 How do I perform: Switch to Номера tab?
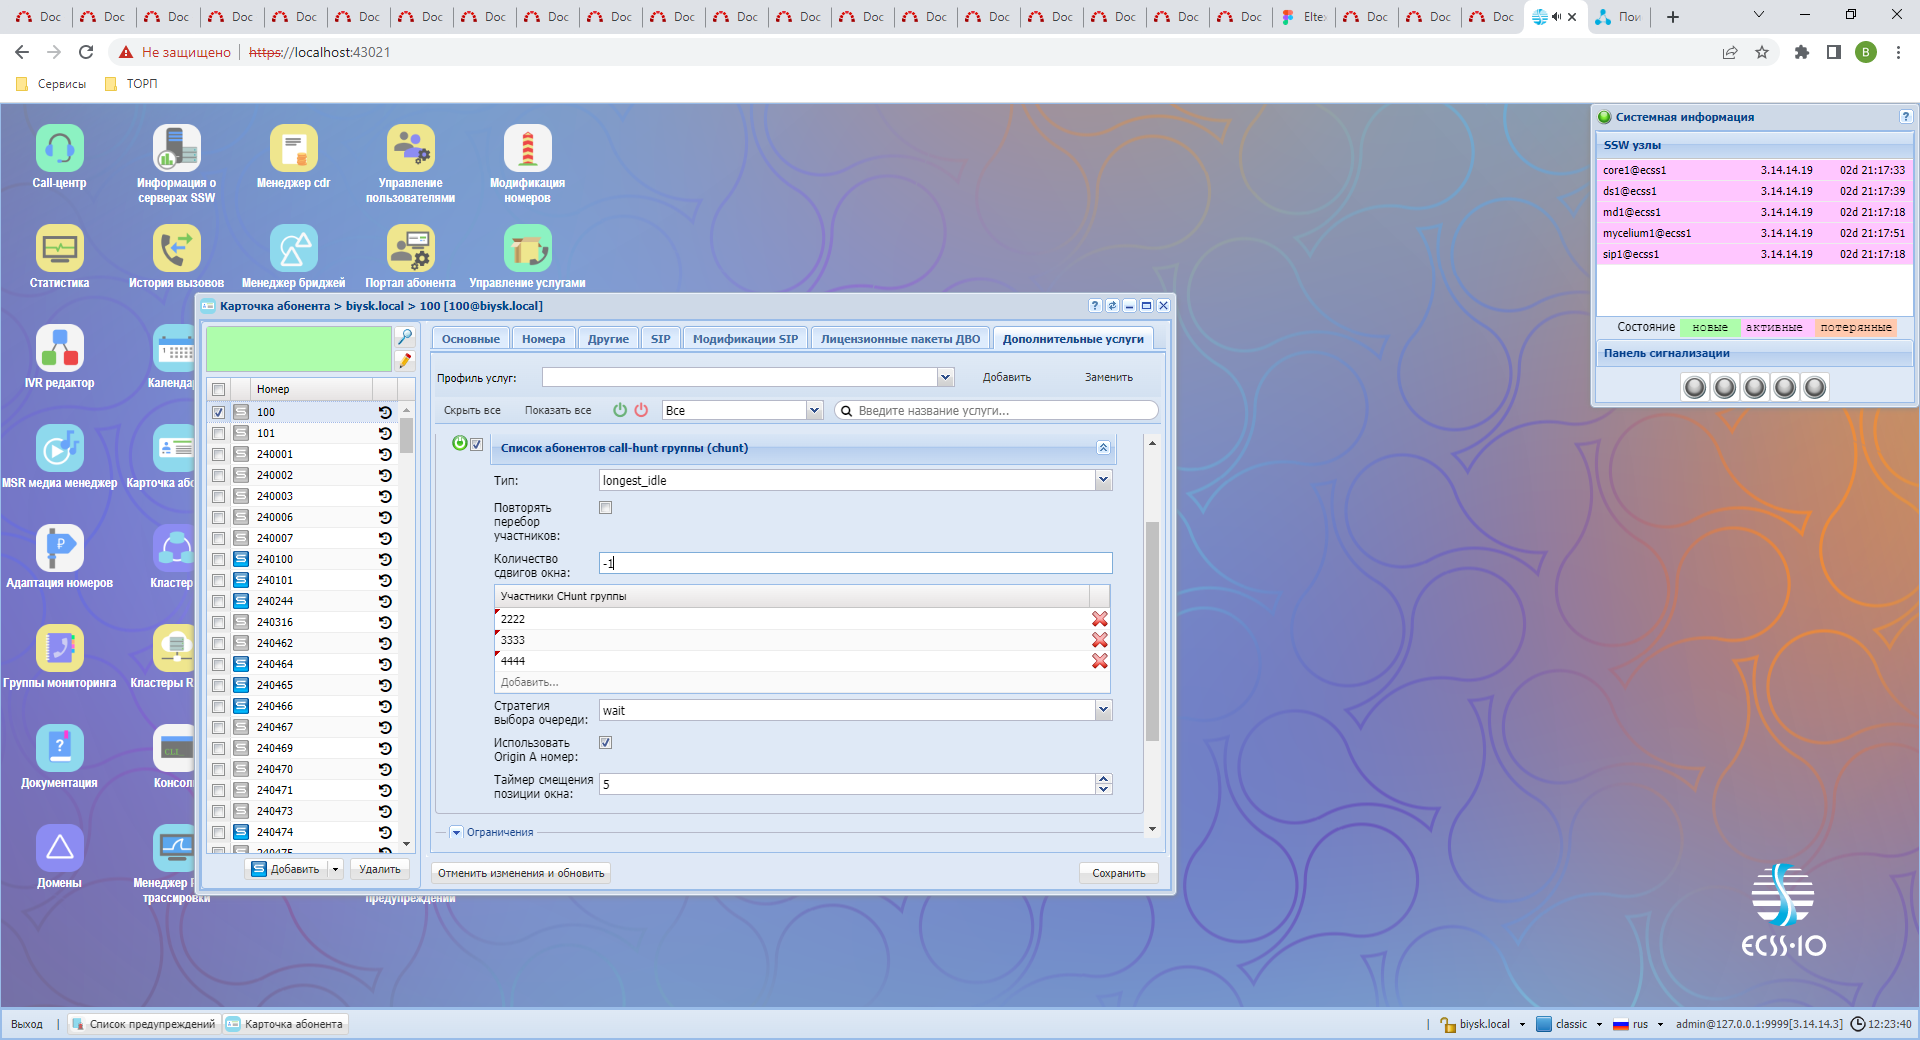[543, 339]
